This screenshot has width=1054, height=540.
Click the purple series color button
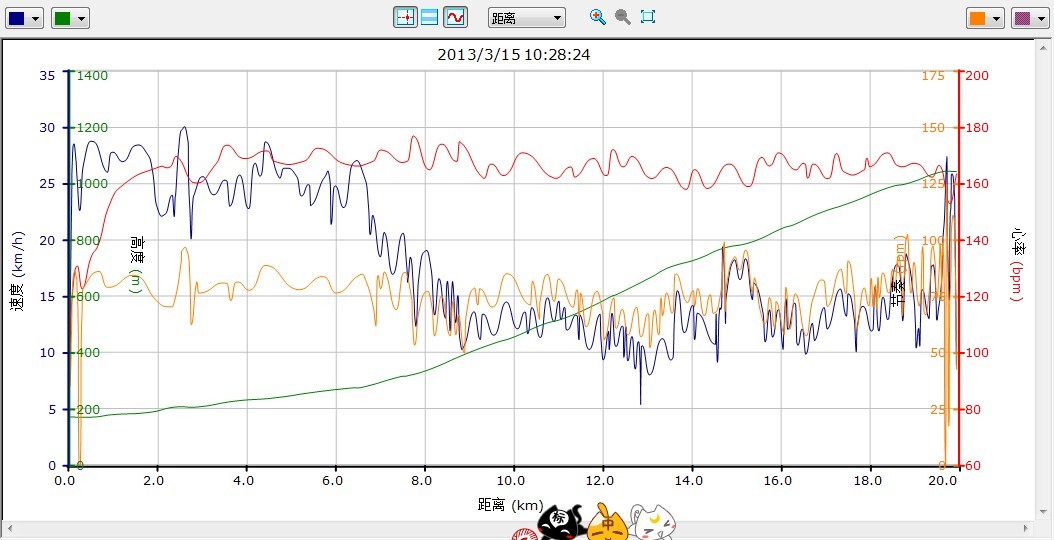(1023, 18)
